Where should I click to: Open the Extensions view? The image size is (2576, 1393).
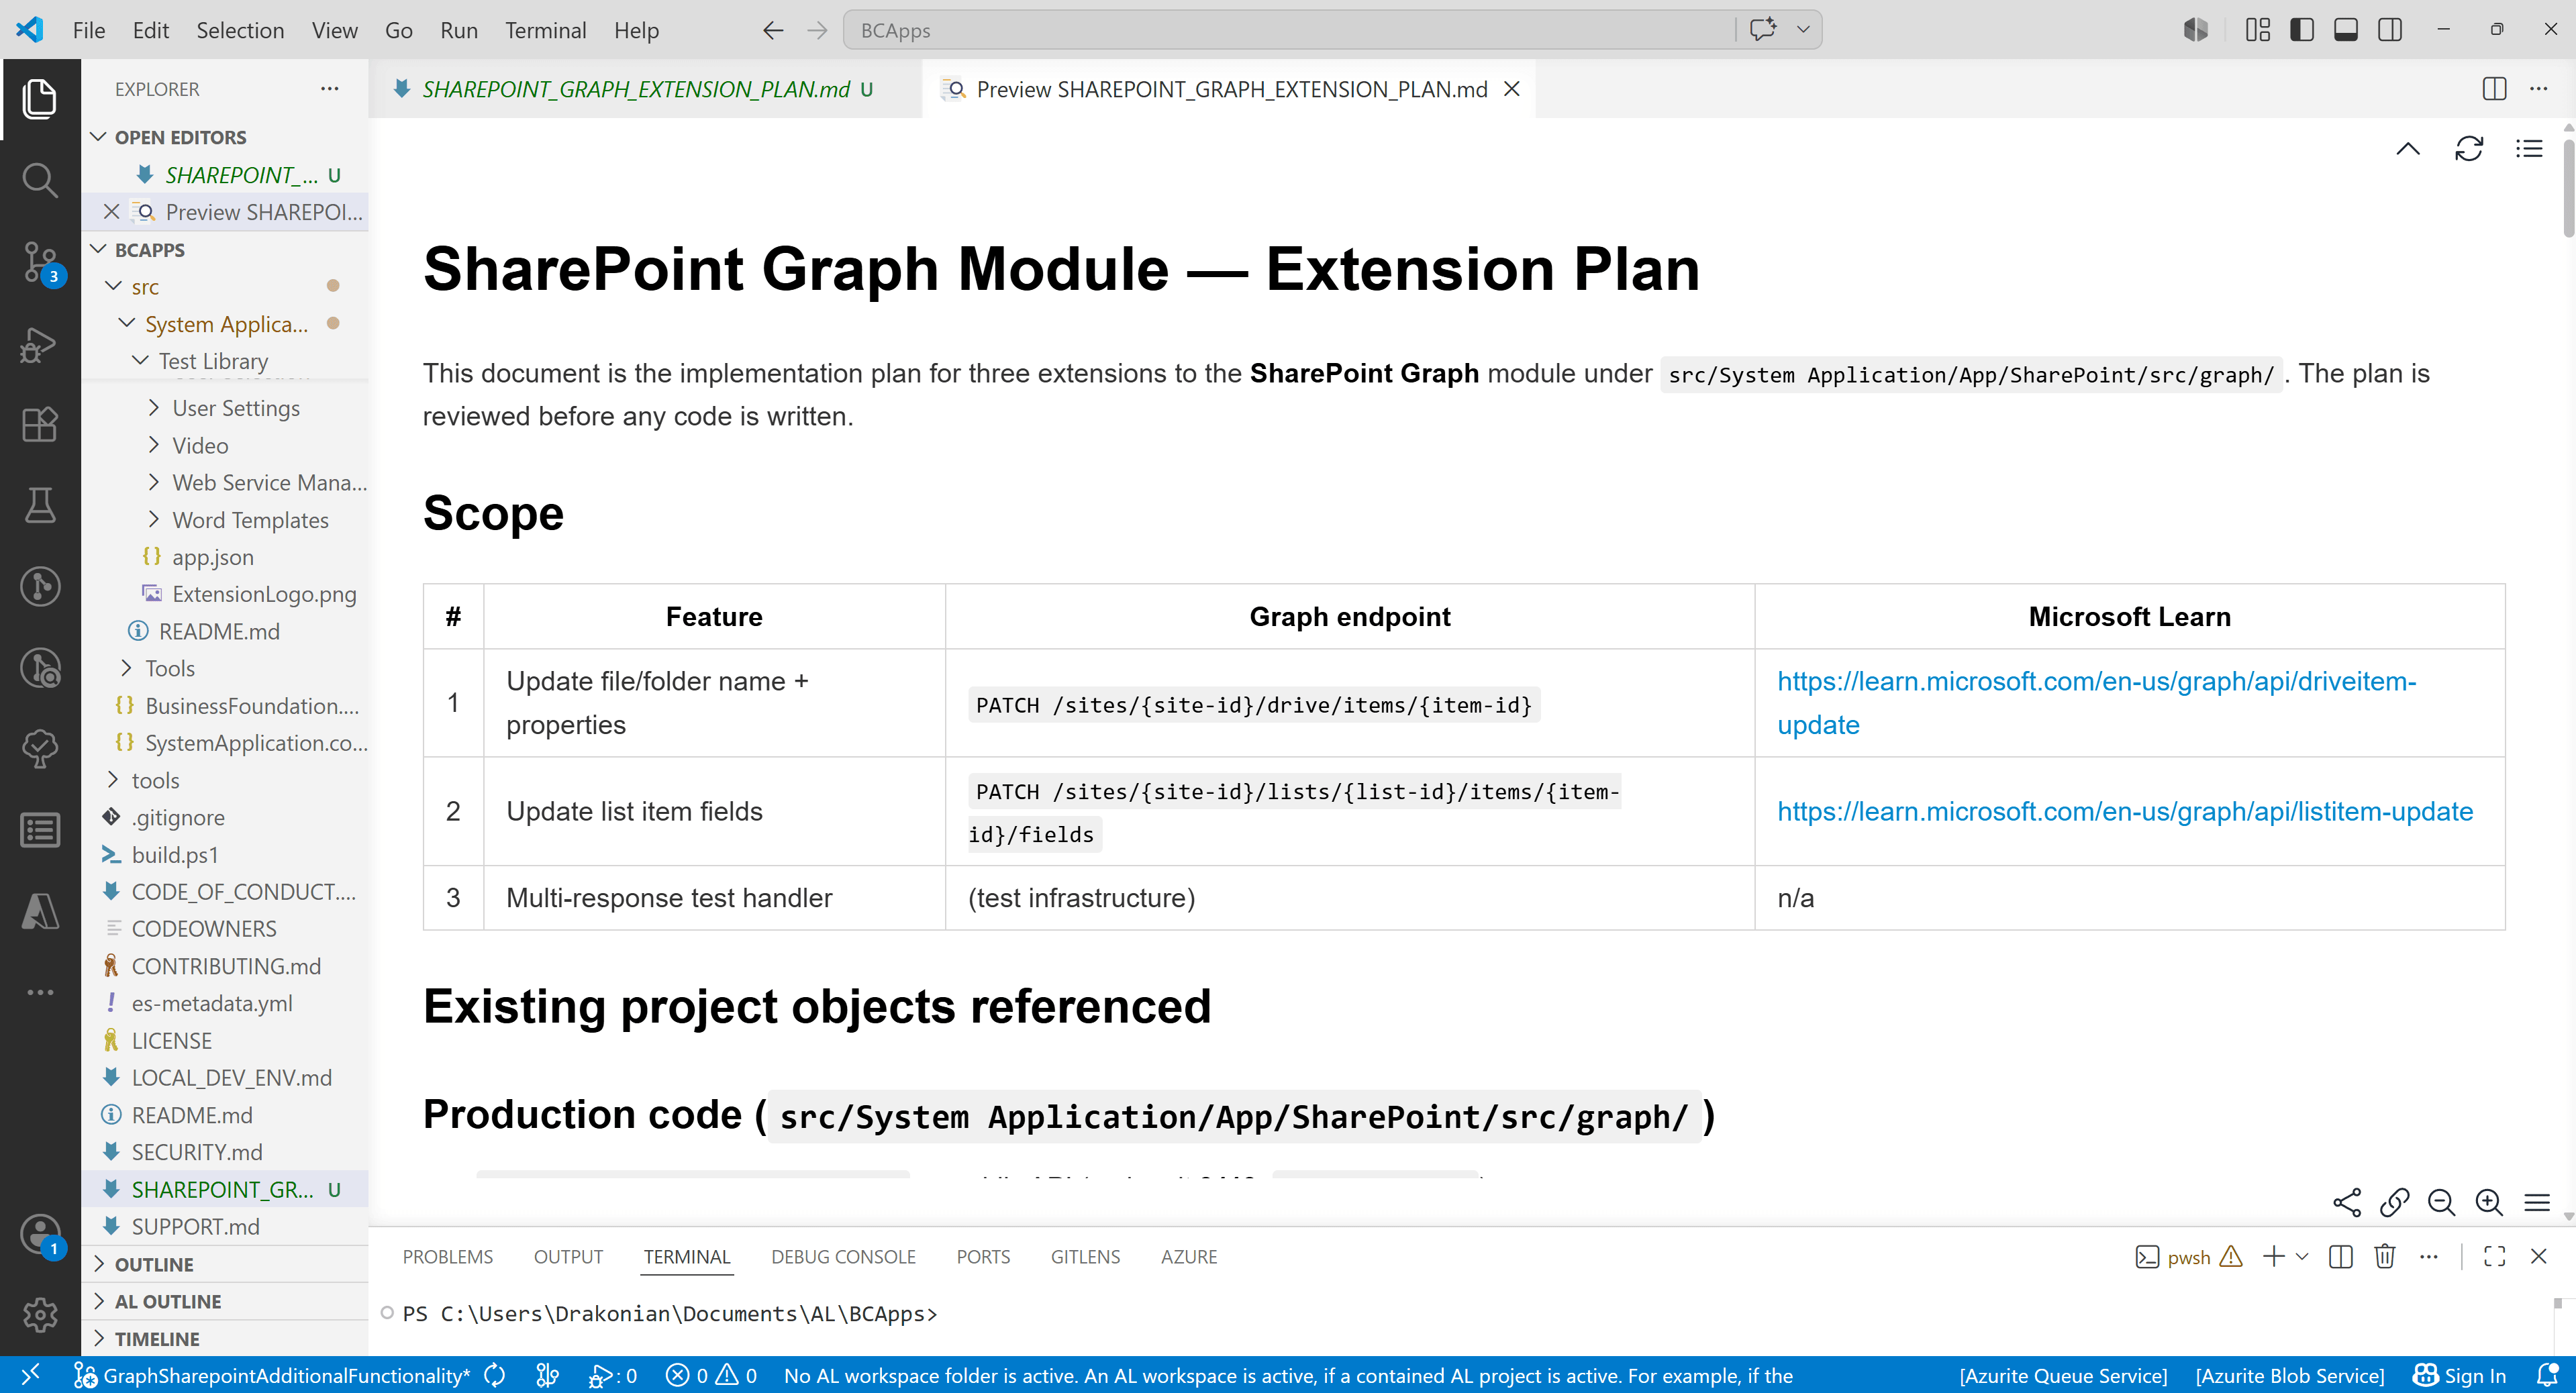(x=40, y=424)
